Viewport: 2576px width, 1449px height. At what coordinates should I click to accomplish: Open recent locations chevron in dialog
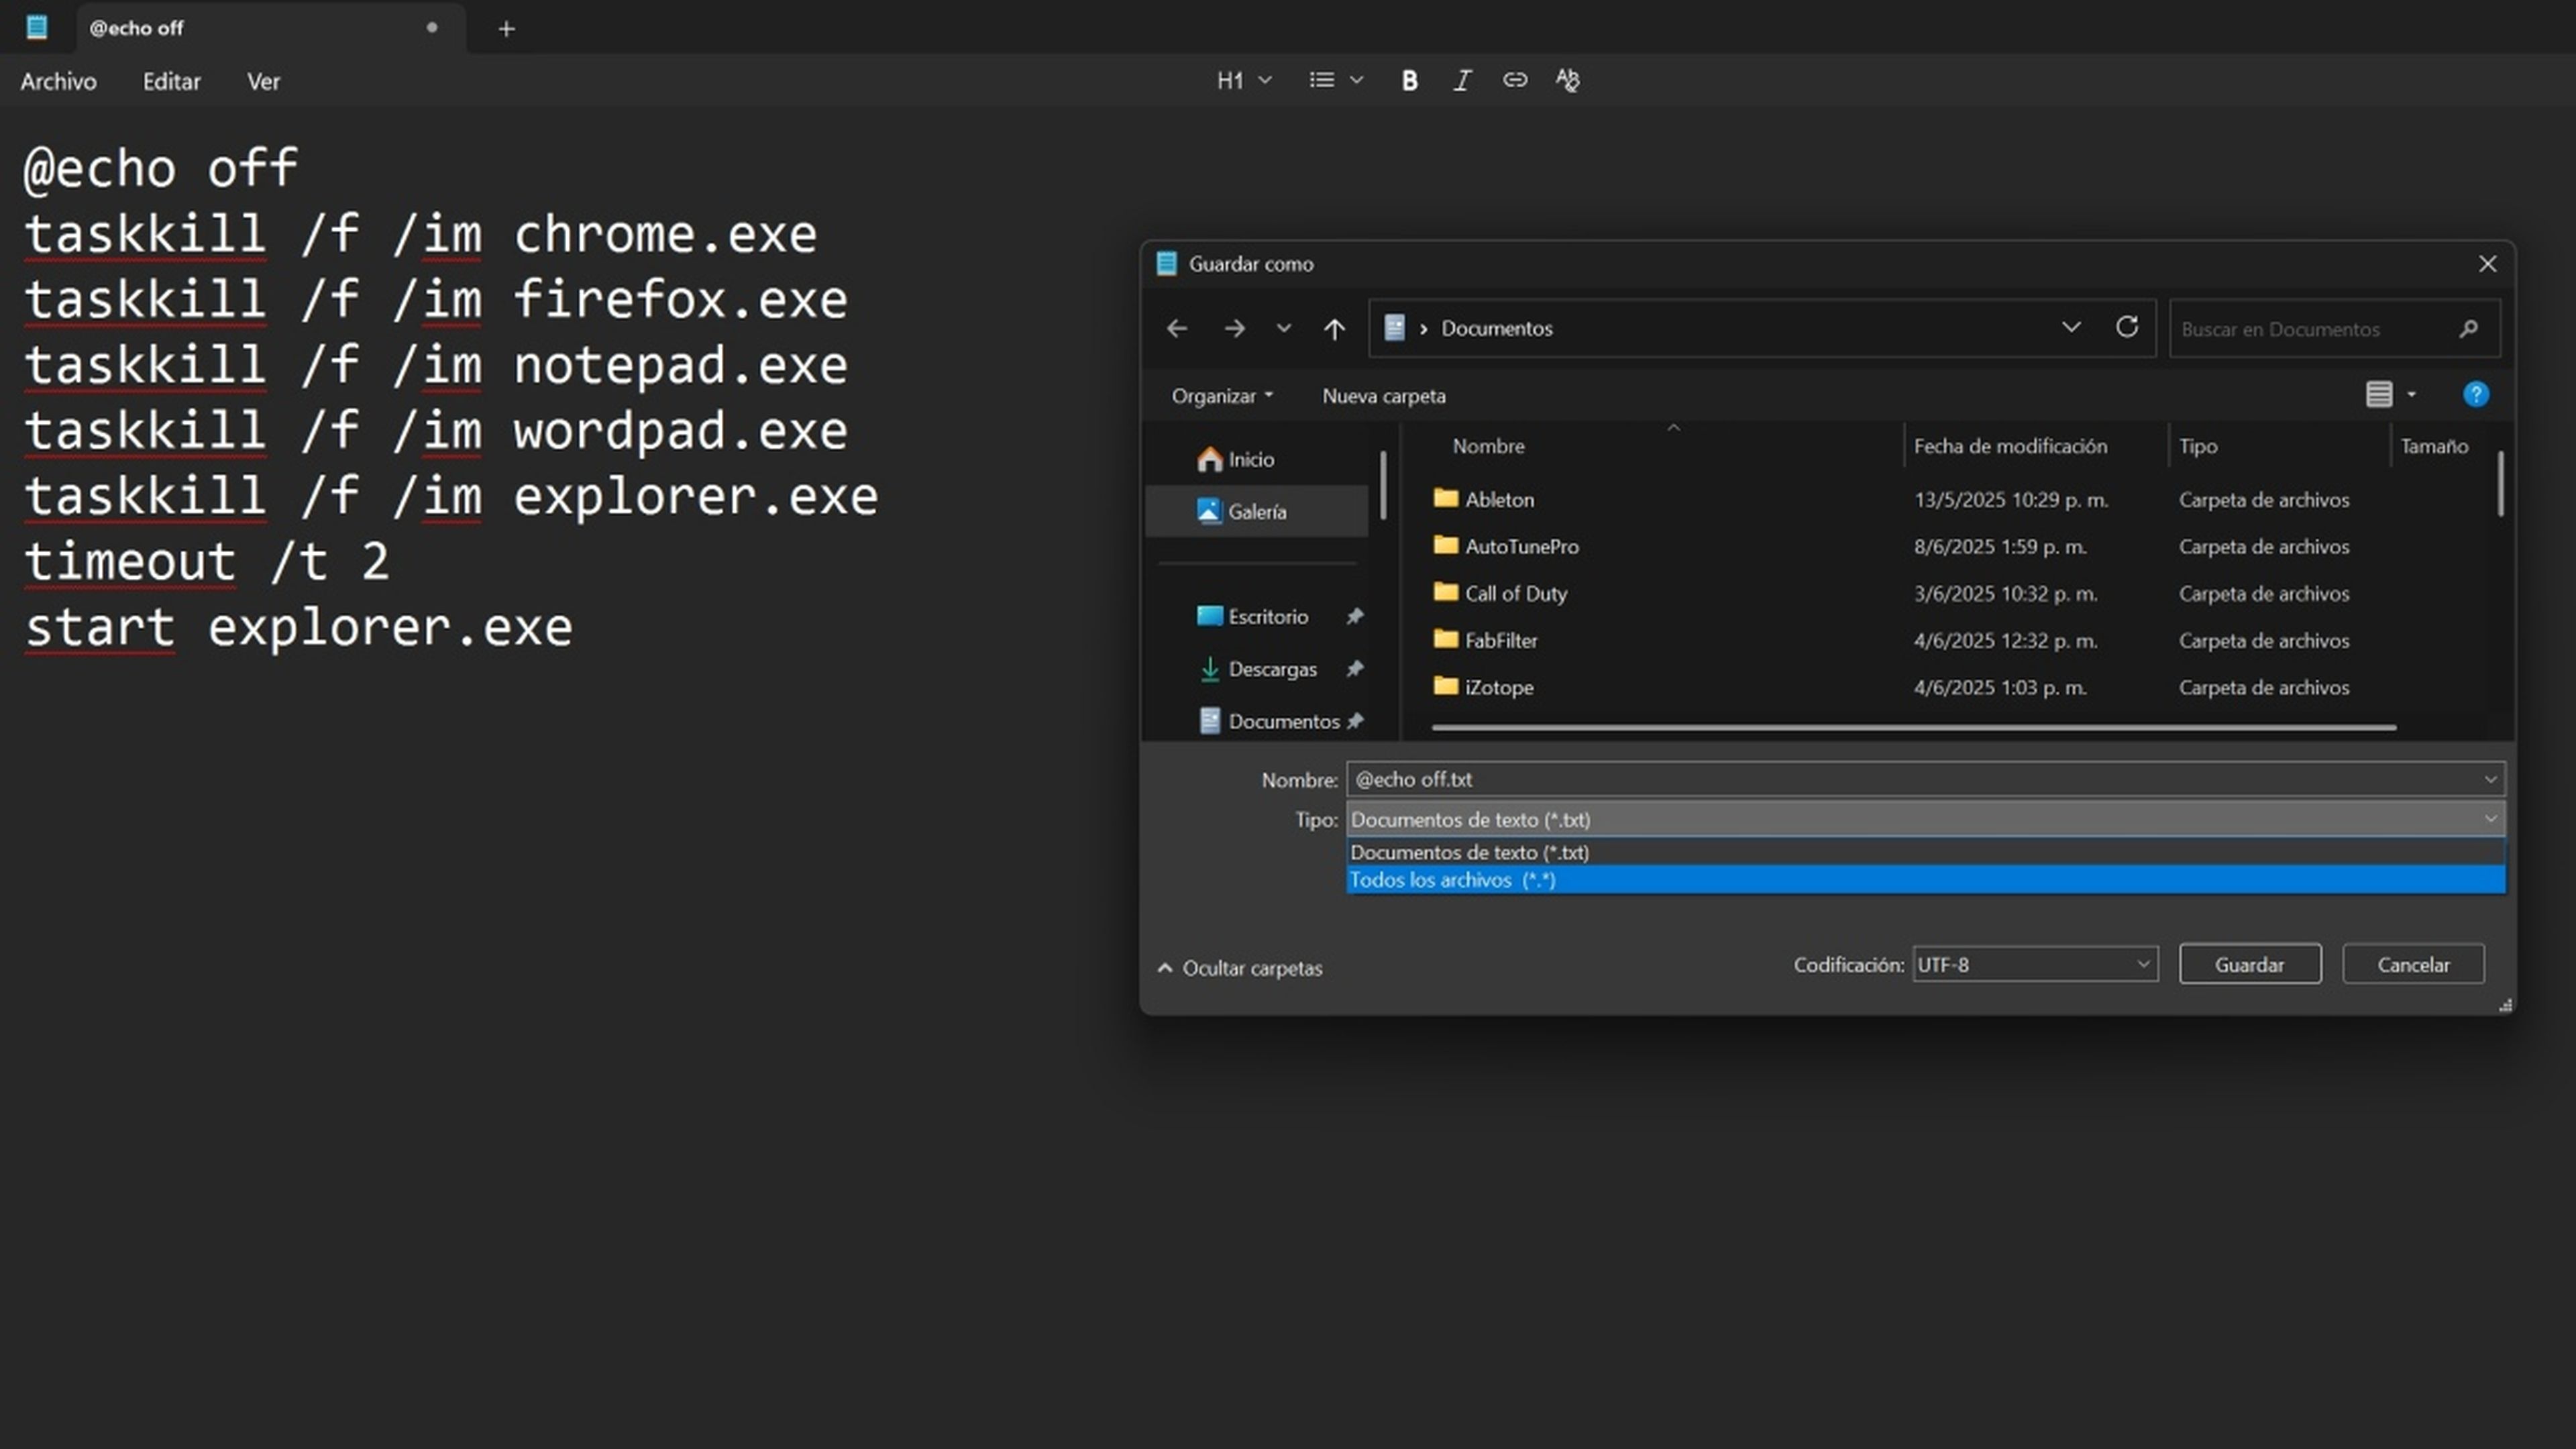(x=1284, y=328)
